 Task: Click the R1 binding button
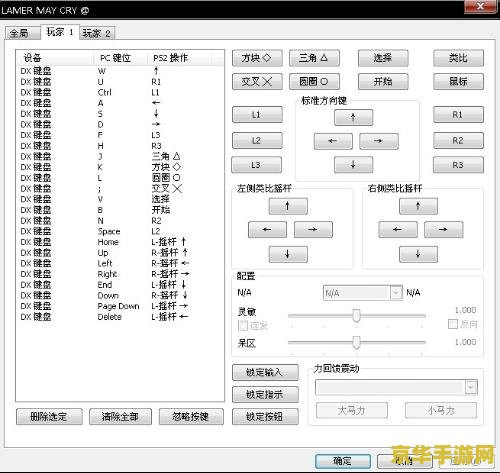[458, 115]
